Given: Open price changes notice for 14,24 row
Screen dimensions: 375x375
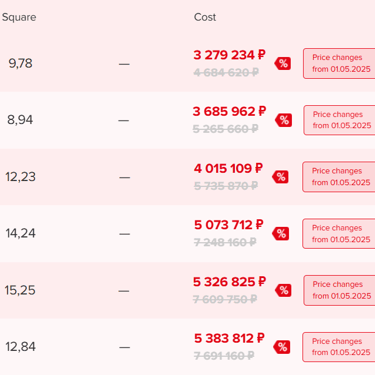Looking at the screenshot, I should (339, 234).
